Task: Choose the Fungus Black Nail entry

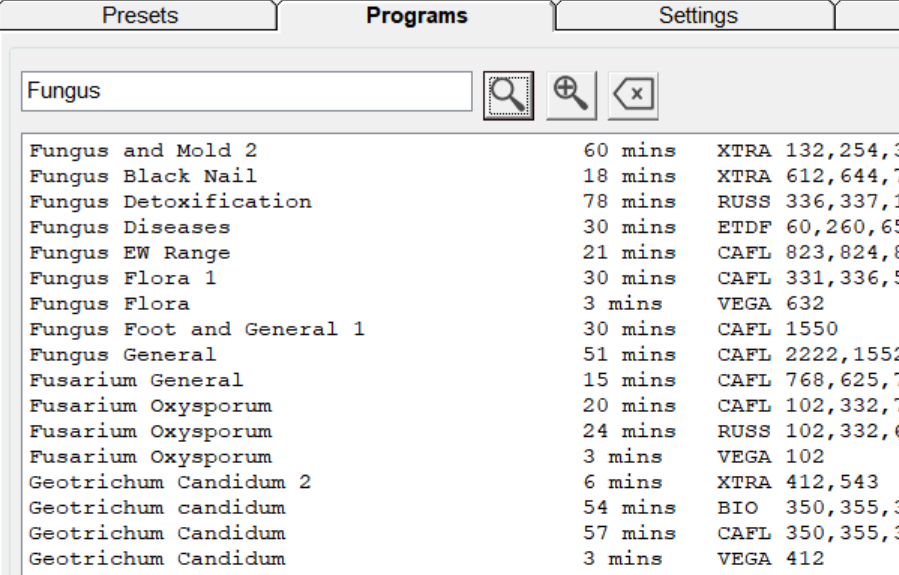Action: pos(143,176)
